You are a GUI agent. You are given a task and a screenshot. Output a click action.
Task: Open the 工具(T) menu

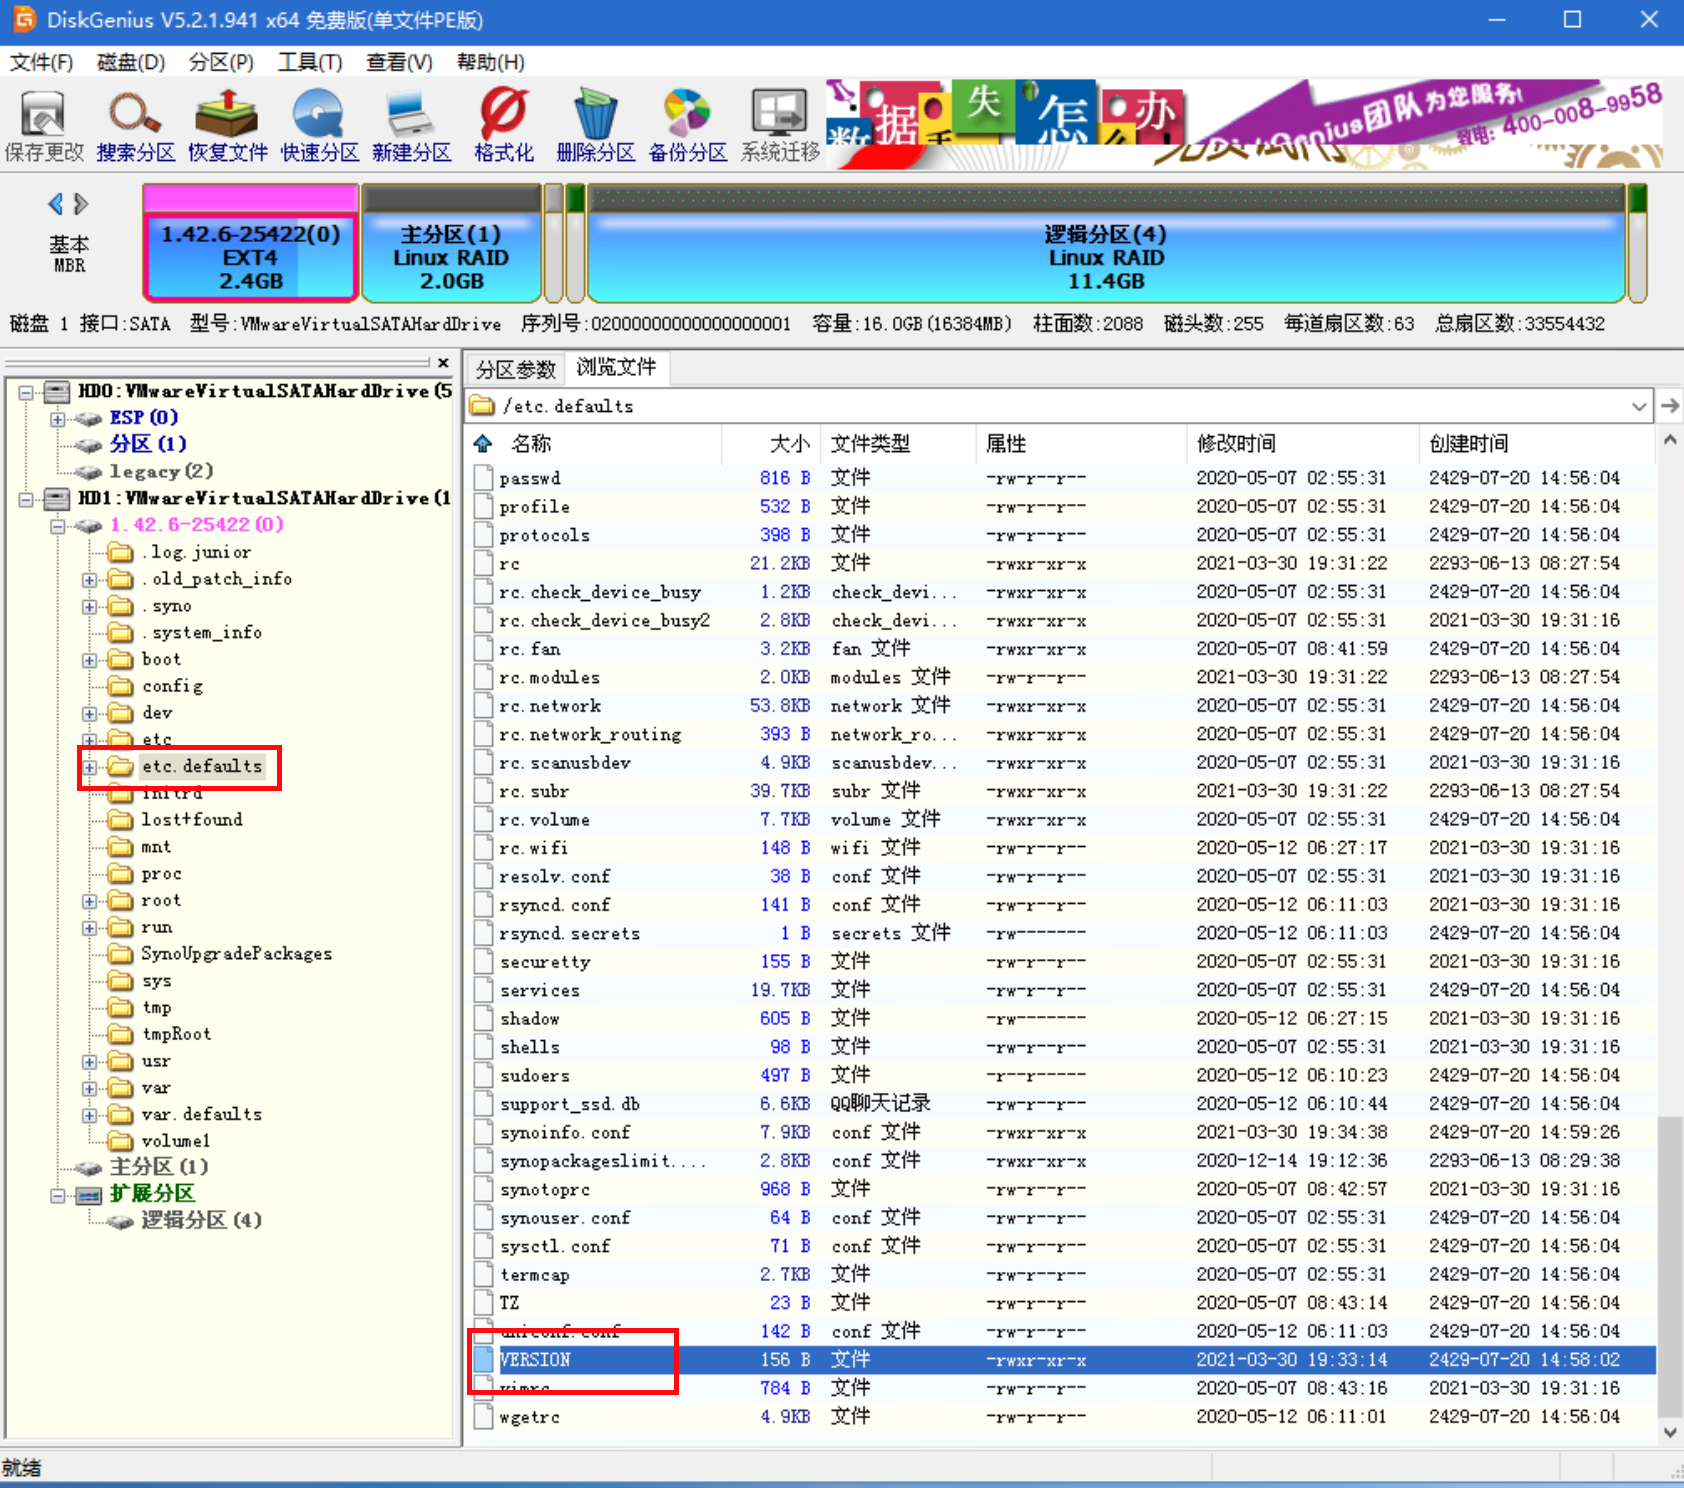coord(310,62)
